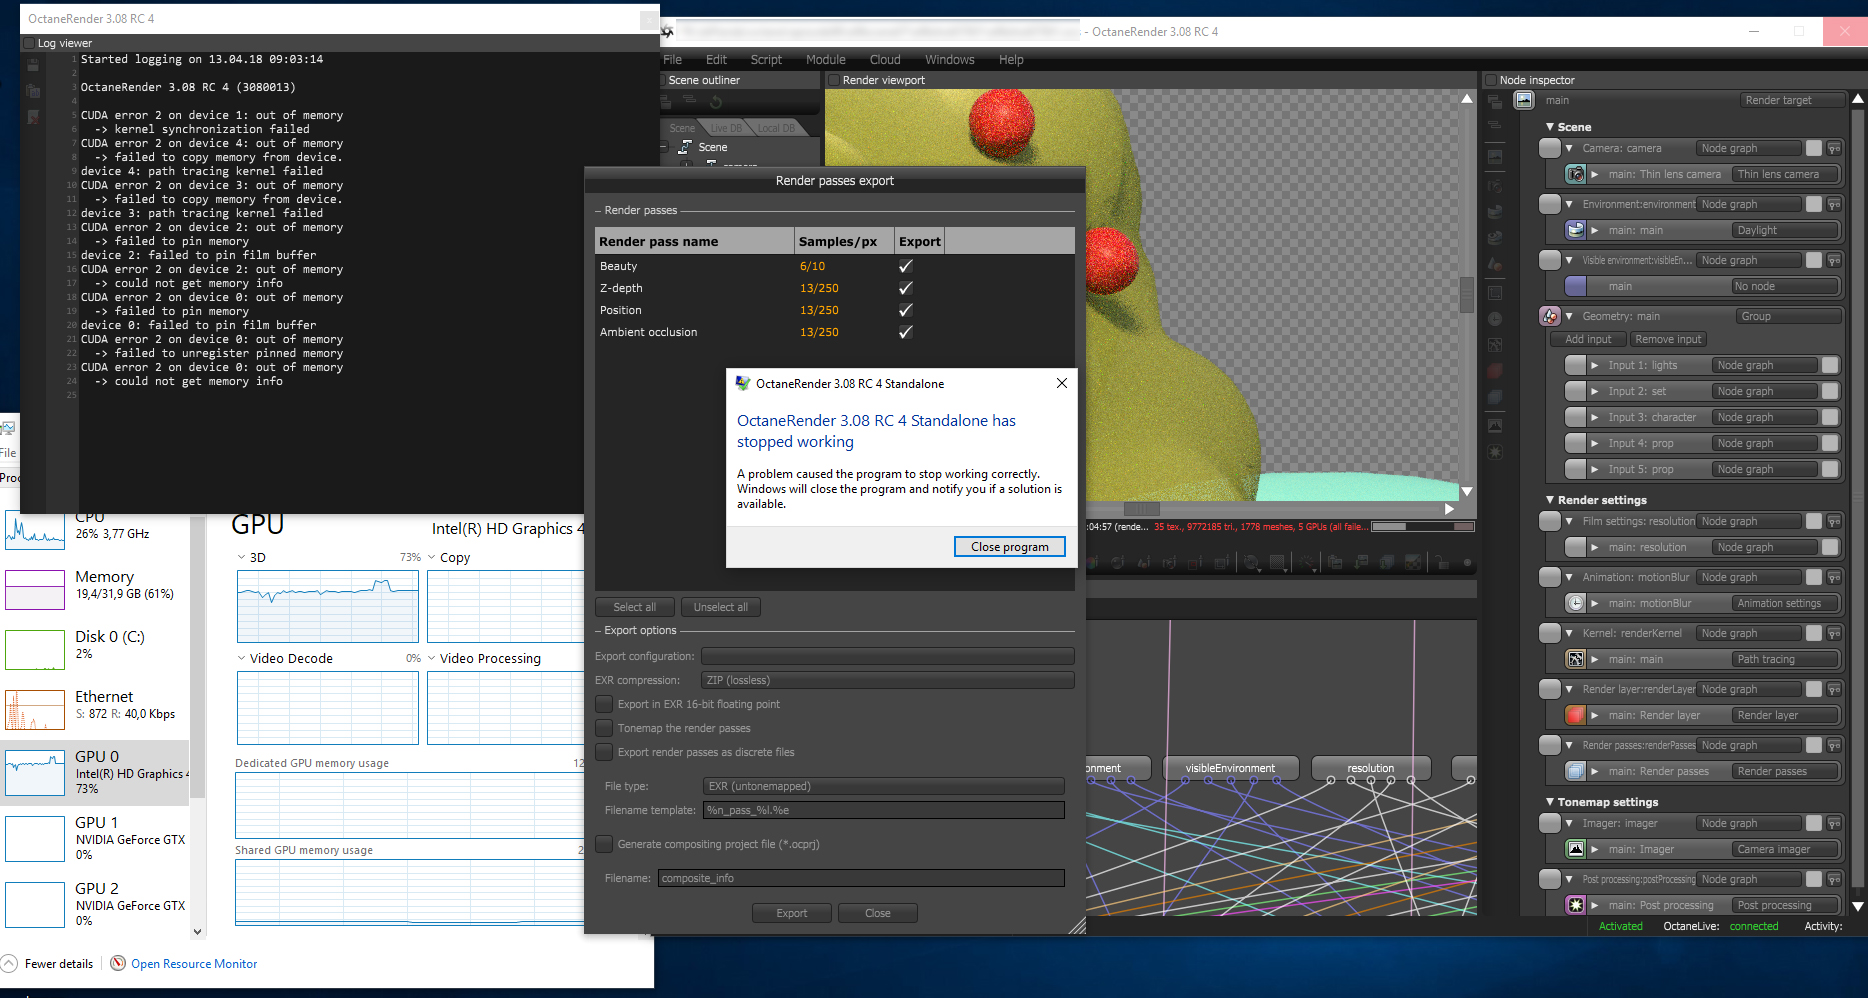Screen dimensions: 1868x998
Task: Click the Node inspector vertical scrollbar
Action: click(x=1858, y=500)
